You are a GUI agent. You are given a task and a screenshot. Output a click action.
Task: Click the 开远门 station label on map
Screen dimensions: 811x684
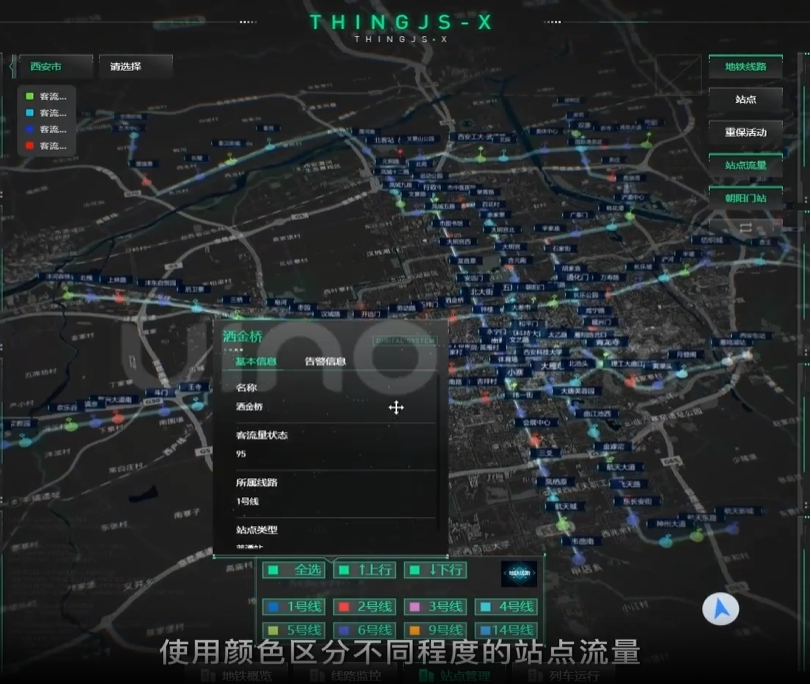click(370, 314)
